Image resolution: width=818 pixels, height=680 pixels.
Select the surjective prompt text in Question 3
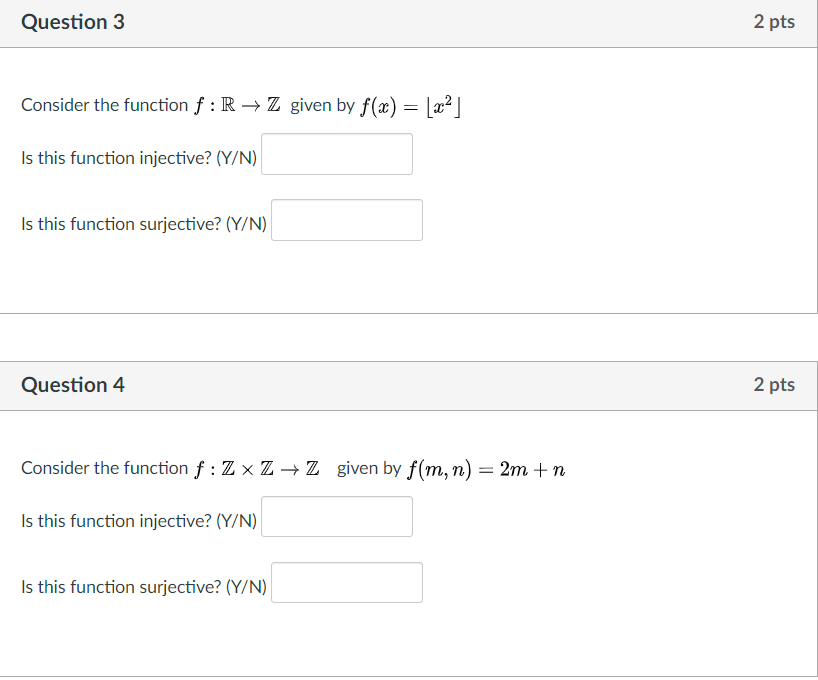tap(143, 223)
